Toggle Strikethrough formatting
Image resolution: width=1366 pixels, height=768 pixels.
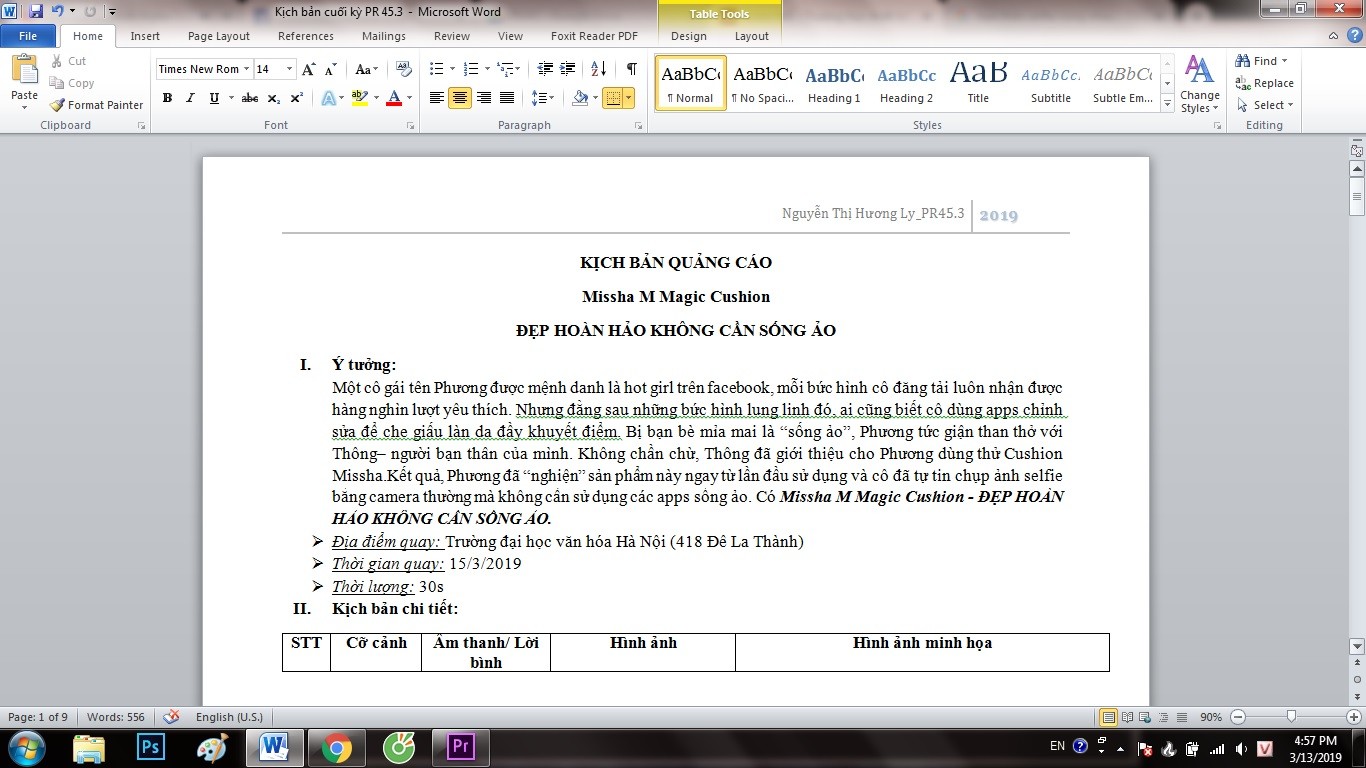point(250,98)
